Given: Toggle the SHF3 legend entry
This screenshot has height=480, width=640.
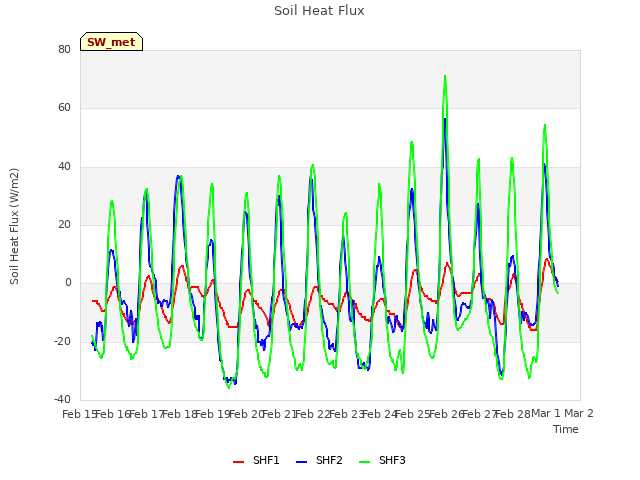Looking at the screenshot, I should (382, 460).
